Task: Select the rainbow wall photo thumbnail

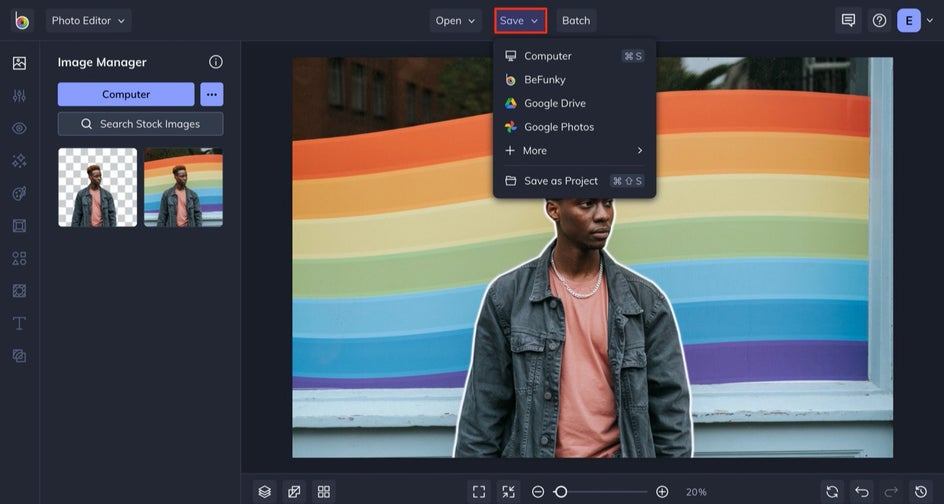Action: click(x=183, y=187)
